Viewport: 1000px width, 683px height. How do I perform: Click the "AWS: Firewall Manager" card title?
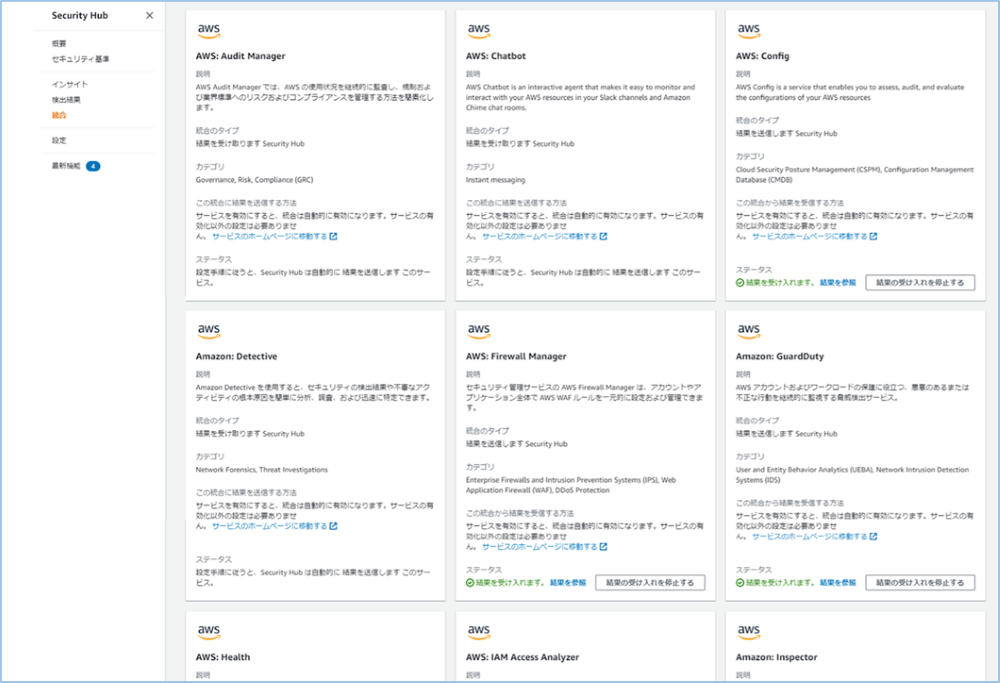pos(516,356)
